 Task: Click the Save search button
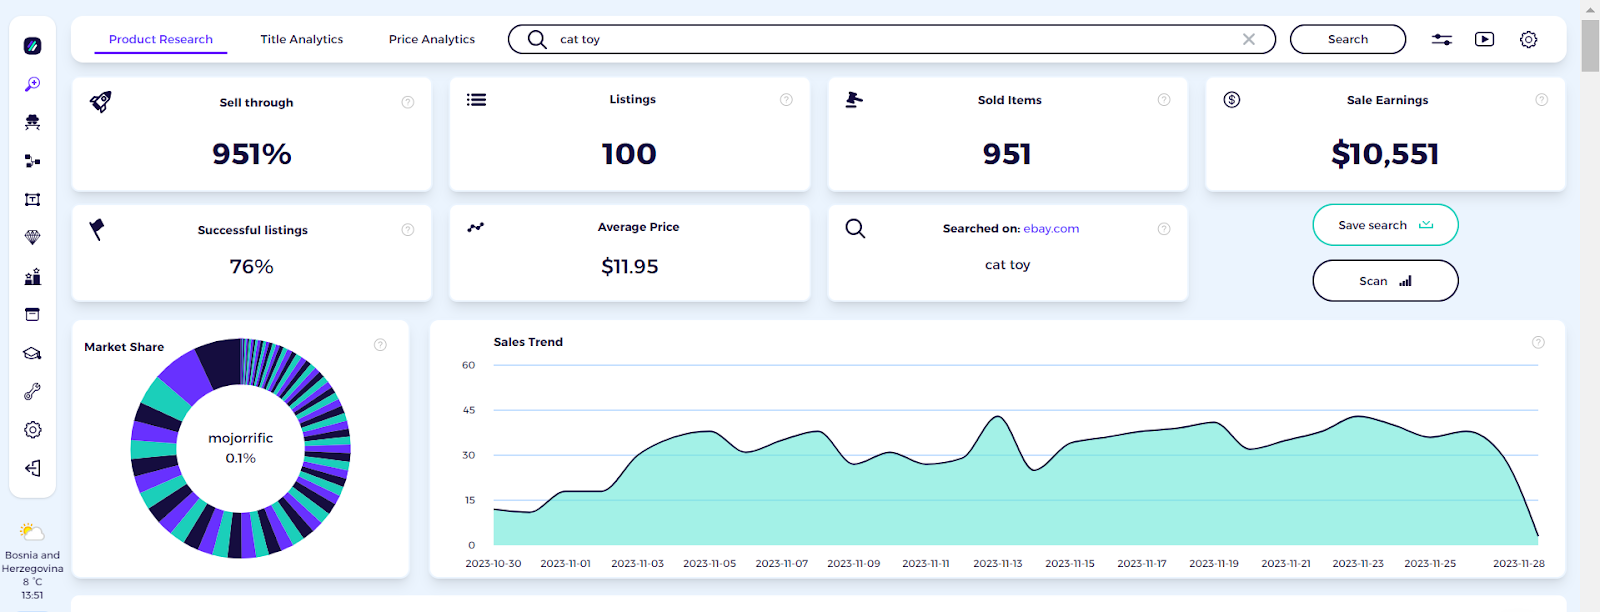pos(1385,225)
